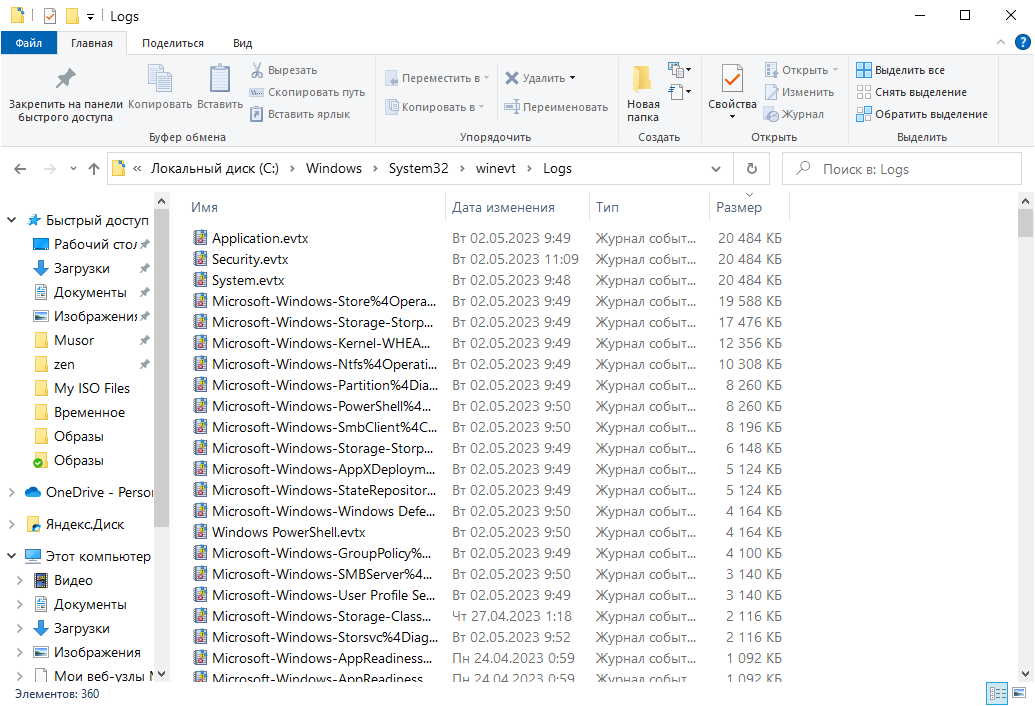Open Customize Quick Access Toolbar dropdown
Screen dimensions: 1035x706
(x=90, y=16)
